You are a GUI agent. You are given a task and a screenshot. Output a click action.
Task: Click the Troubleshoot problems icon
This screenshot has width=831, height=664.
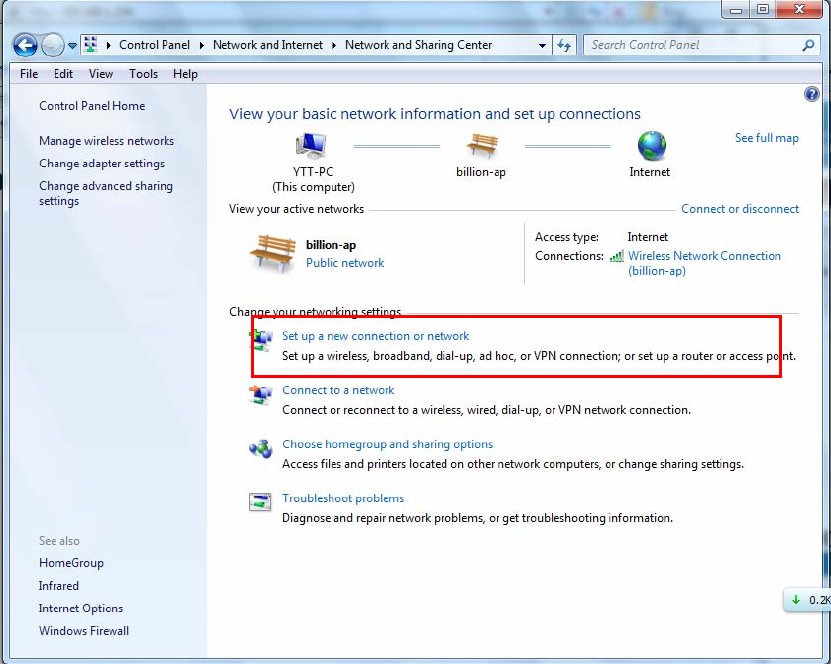point(260,501)
